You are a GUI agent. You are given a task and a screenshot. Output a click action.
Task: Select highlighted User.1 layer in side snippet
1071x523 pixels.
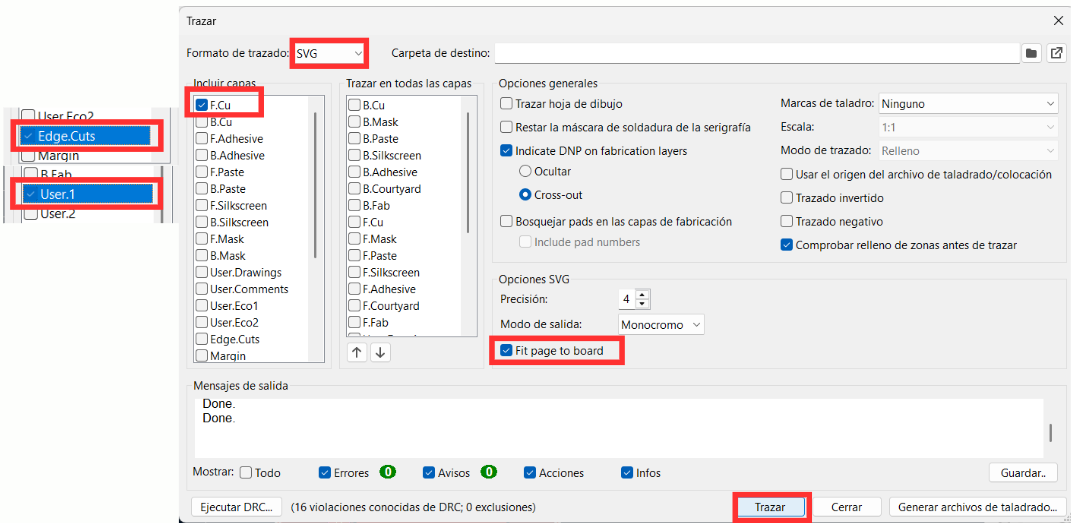coord(86,195)
